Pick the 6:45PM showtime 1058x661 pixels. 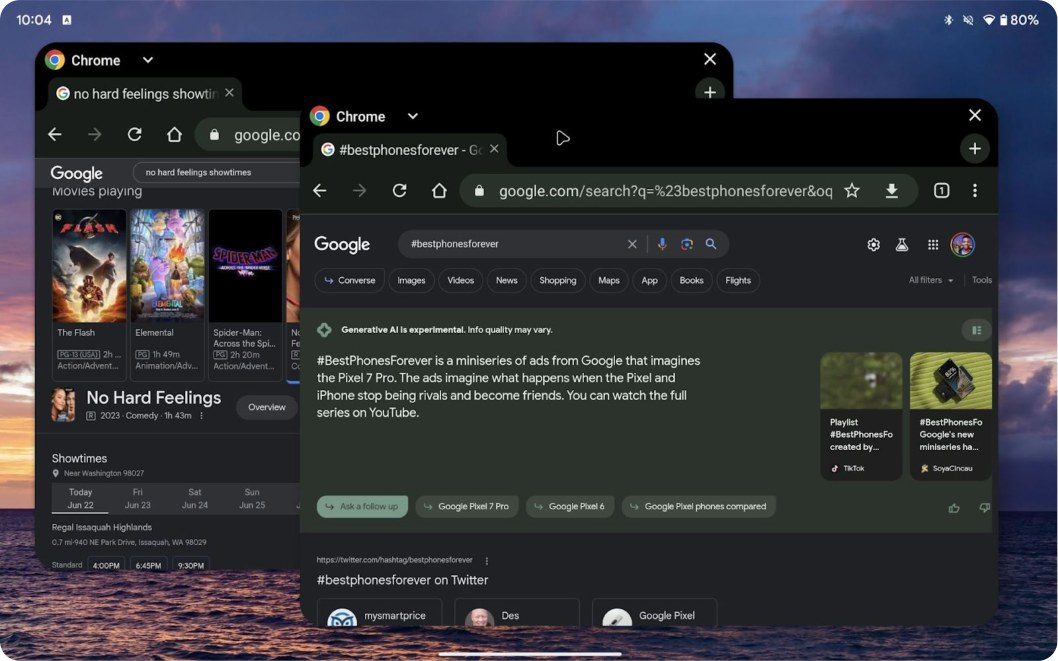pos(148,565)
